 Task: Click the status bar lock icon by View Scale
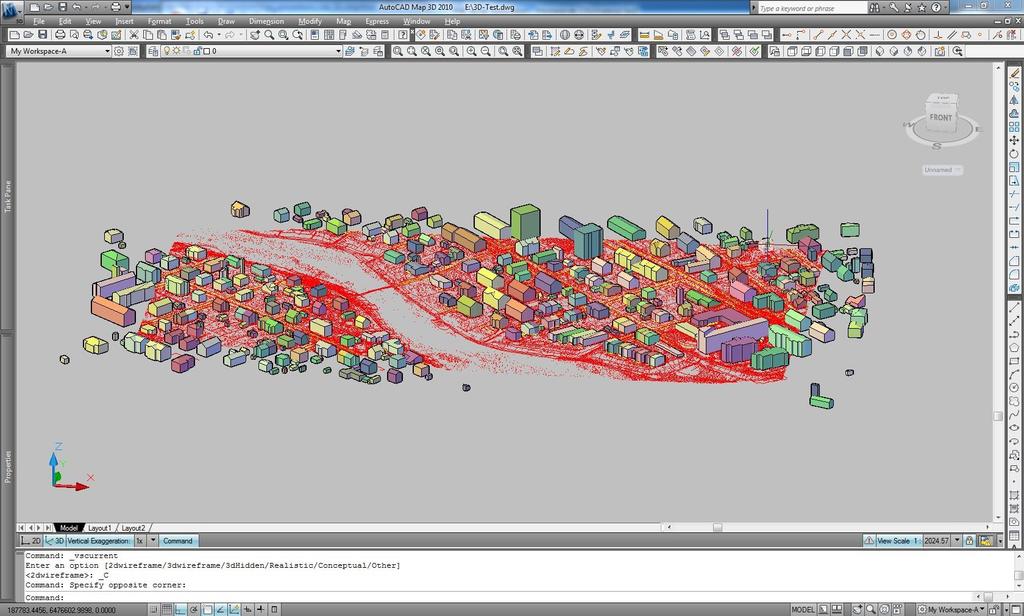coord(970,541)
